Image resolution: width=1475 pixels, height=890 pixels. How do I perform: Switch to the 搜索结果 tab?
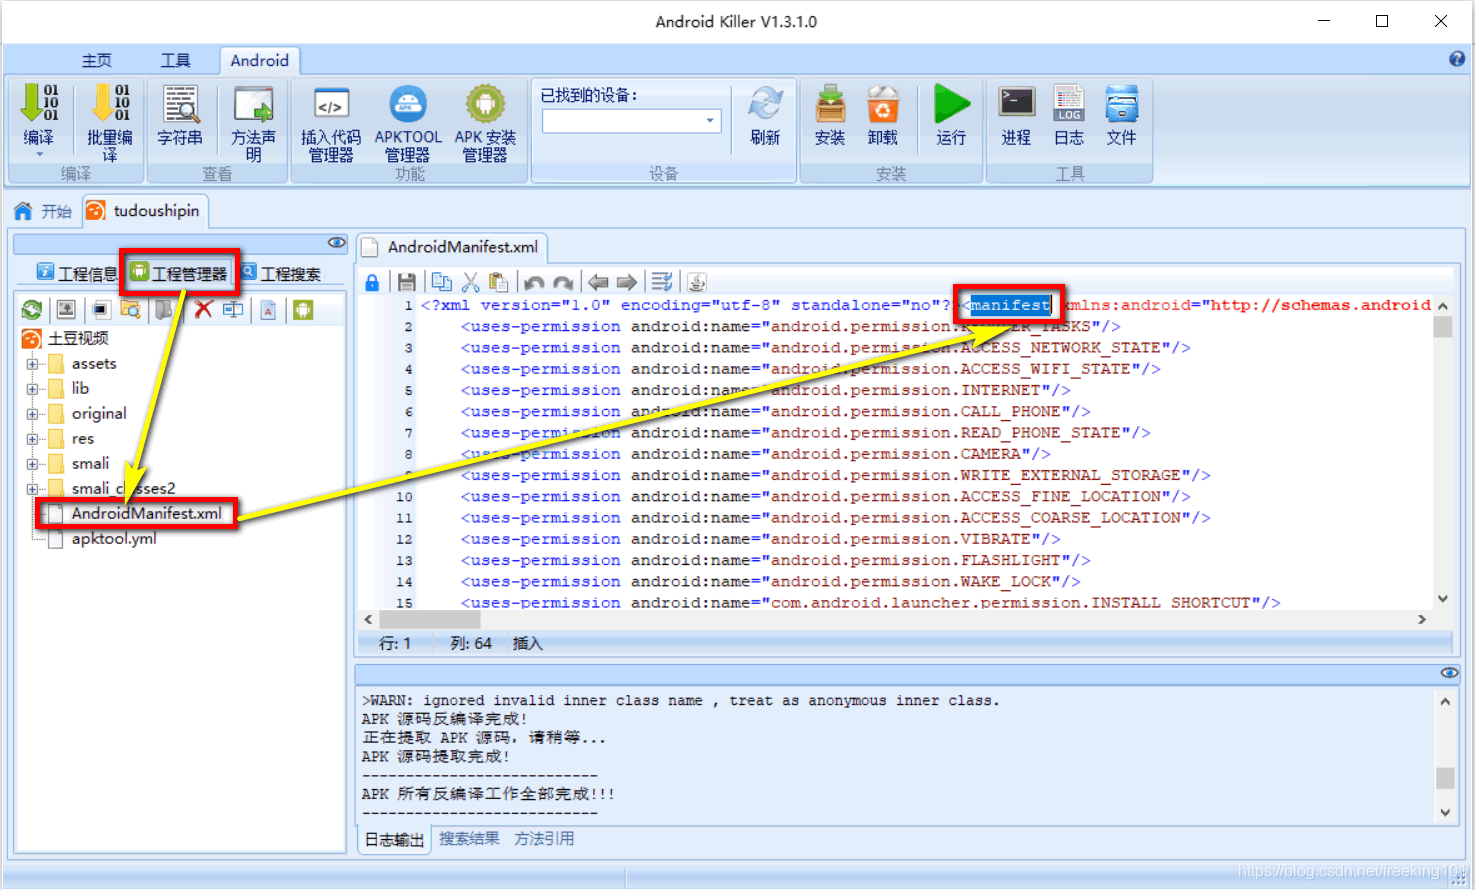[x=469, y=838]
